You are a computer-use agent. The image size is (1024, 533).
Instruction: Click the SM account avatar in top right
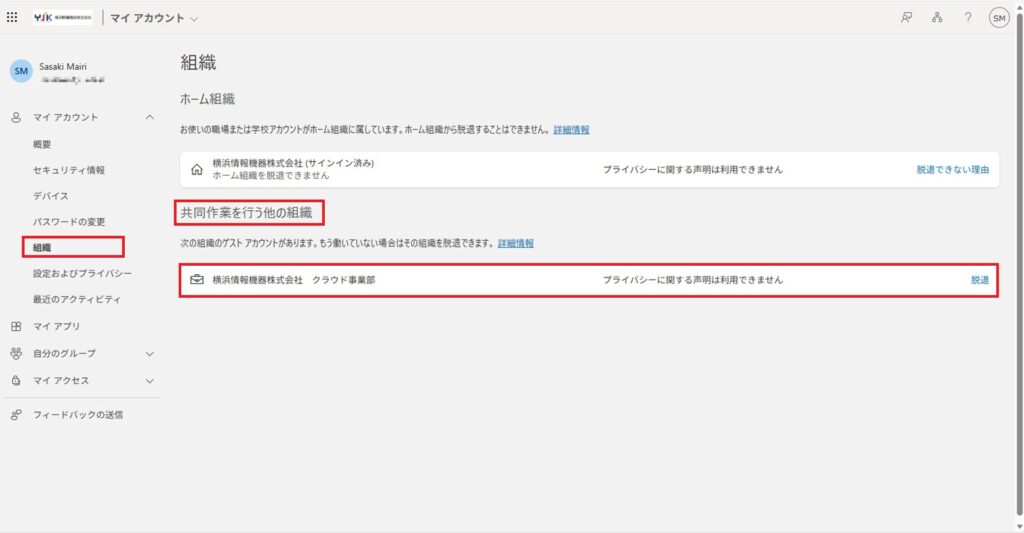pyautogui.click(x=998, y=17)
